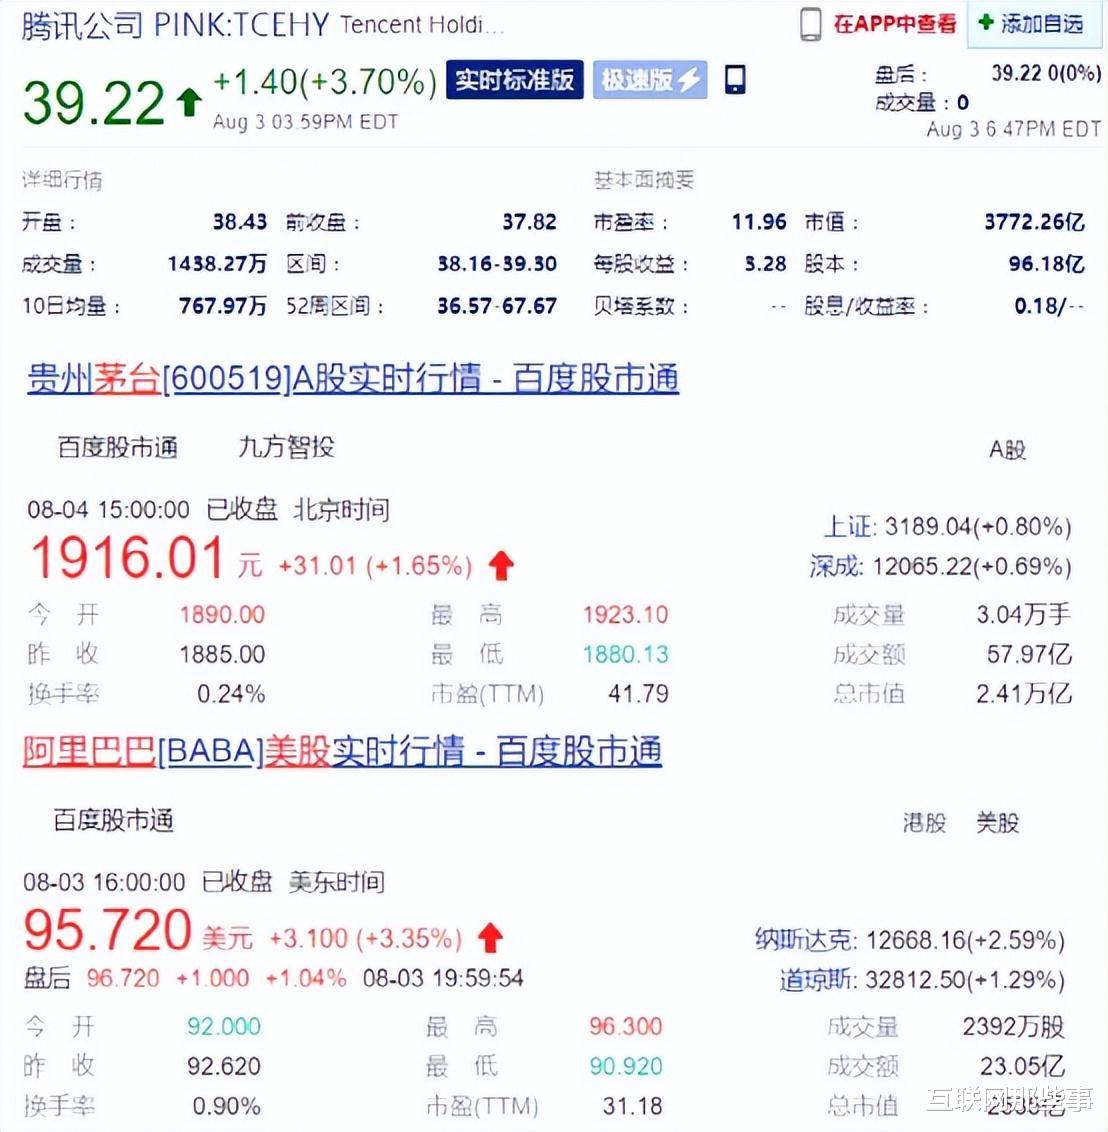1108x1132 pixels.
Task: Open the 在APP中查看 link
Action: [x=895, y=24]
